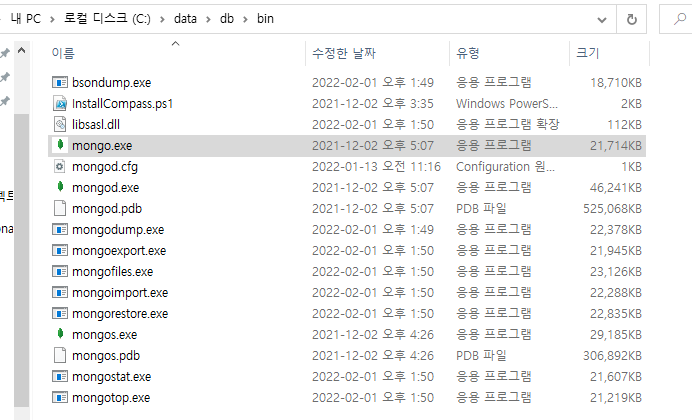
Task: Select the mongo.exe file name
Action: click(102, 146)
